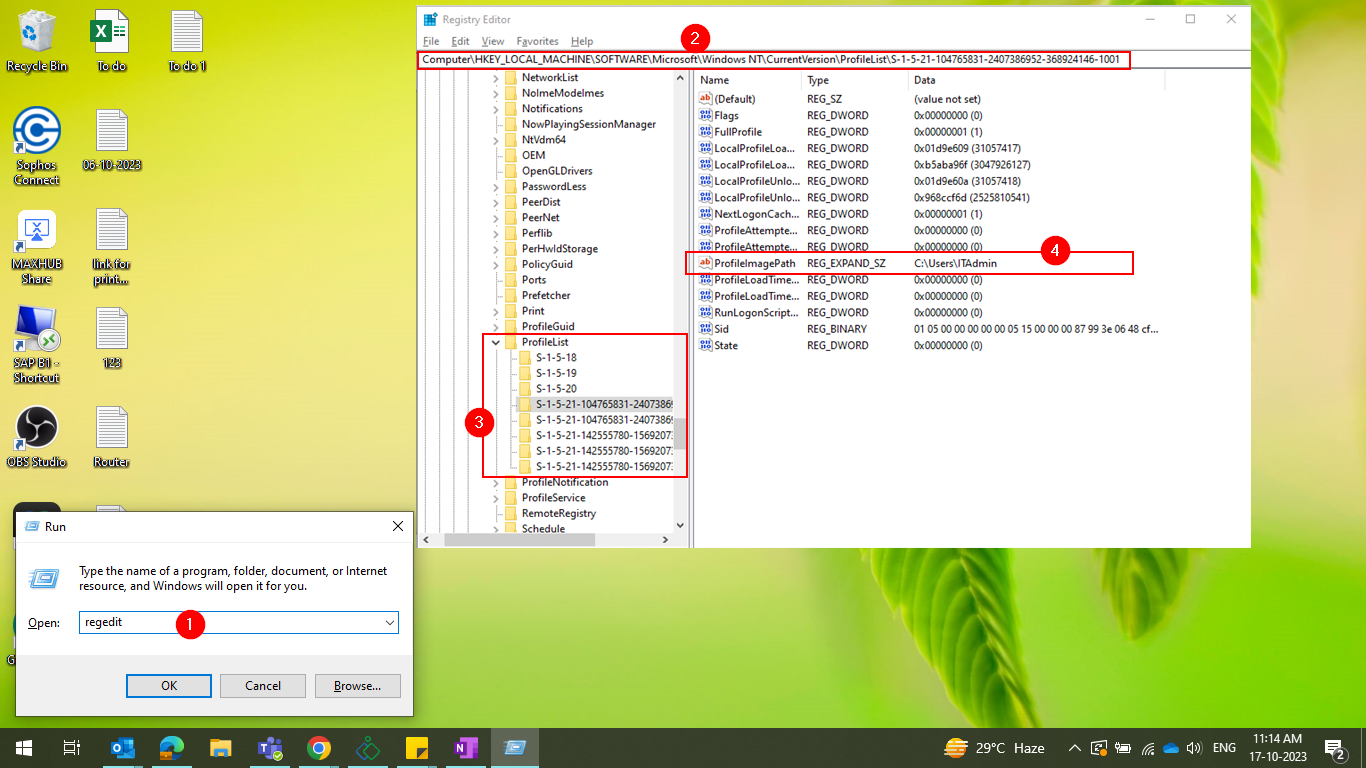
Task: Select the ProfileImagePath registry value
Action: [754, 263]
